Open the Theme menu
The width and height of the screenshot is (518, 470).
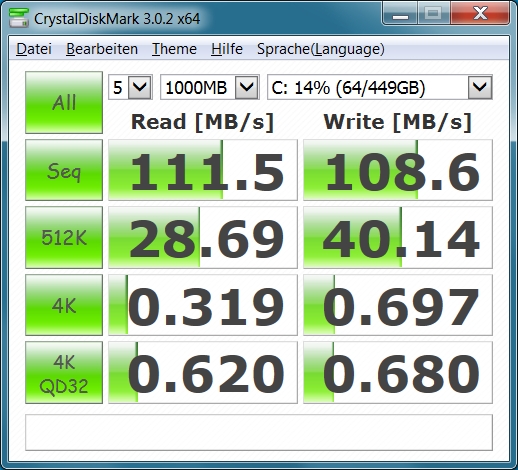(174, 49)
